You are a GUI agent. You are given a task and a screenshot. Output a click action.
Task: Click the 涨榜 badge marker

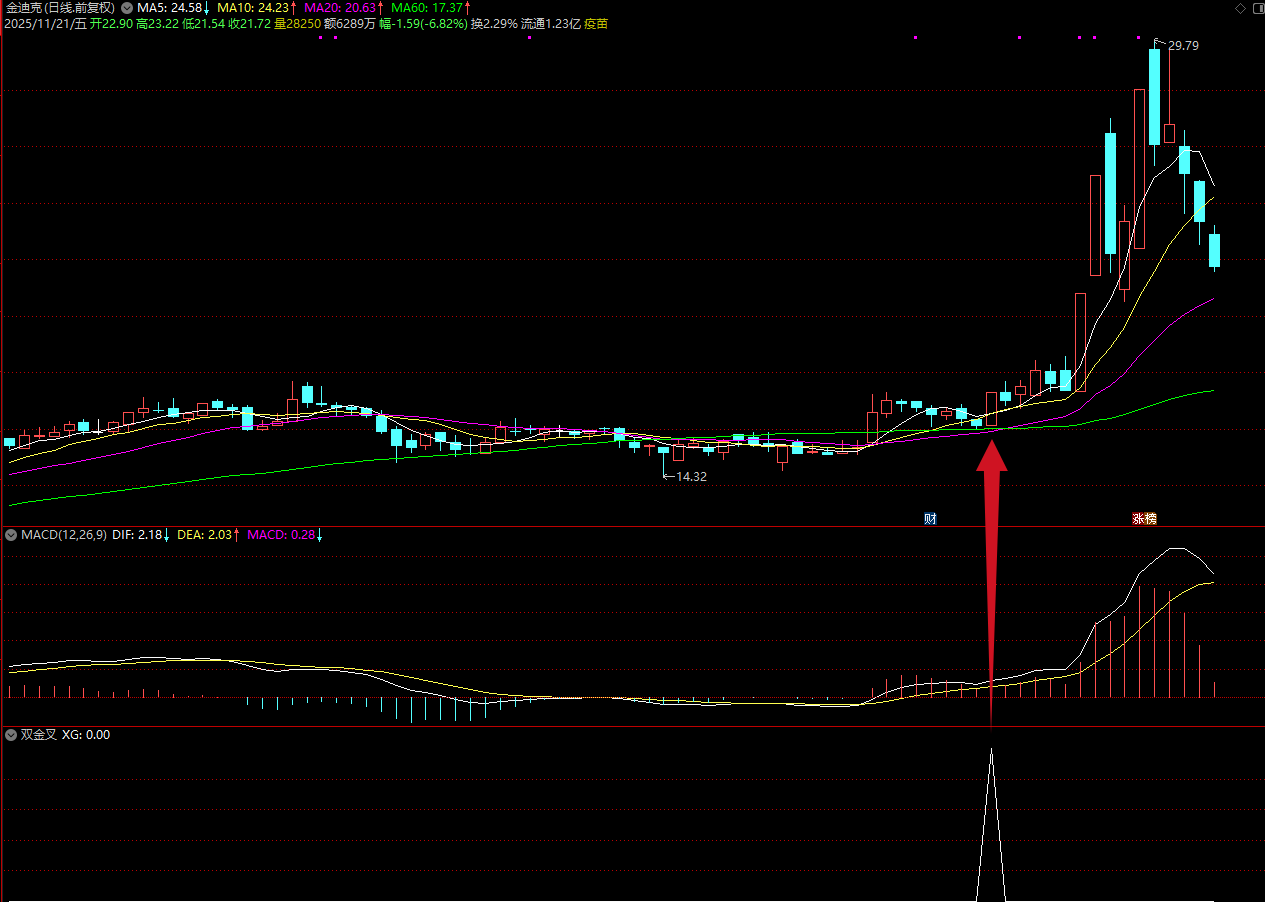point(1144,518)
